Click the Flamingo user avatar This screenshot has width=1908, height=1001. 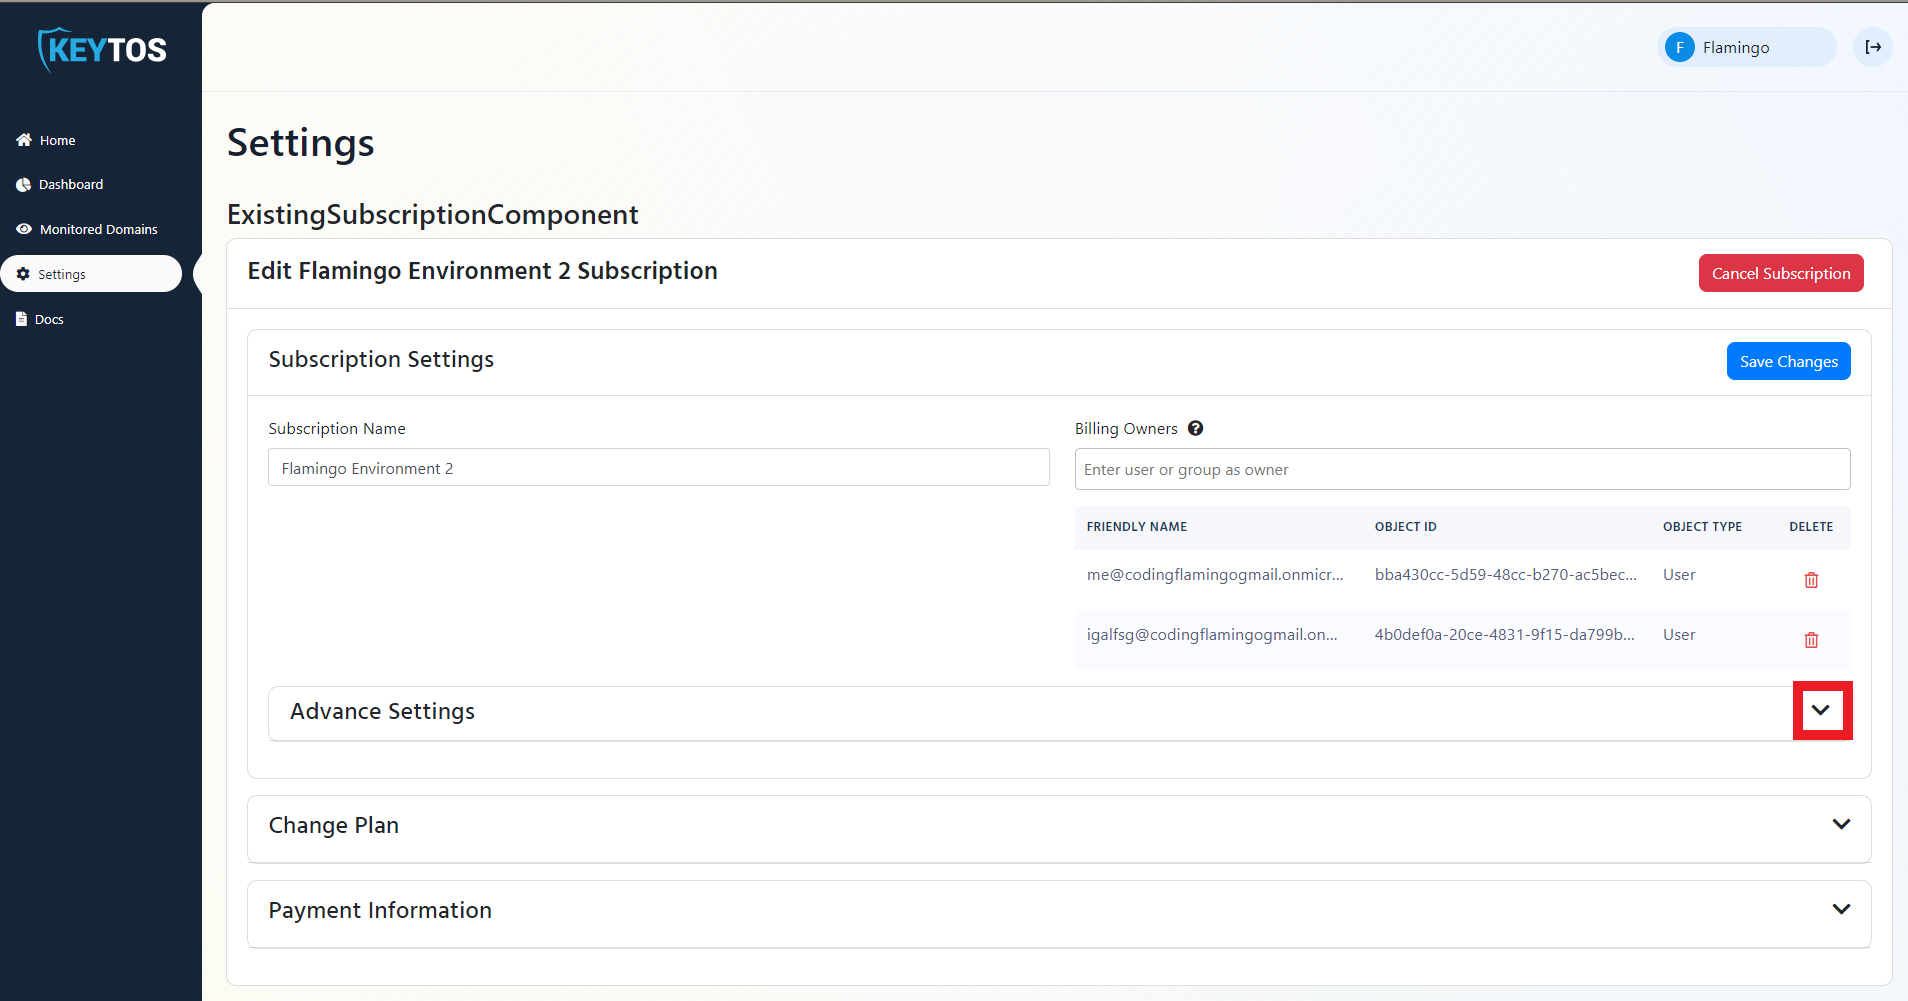[1680, 47]
